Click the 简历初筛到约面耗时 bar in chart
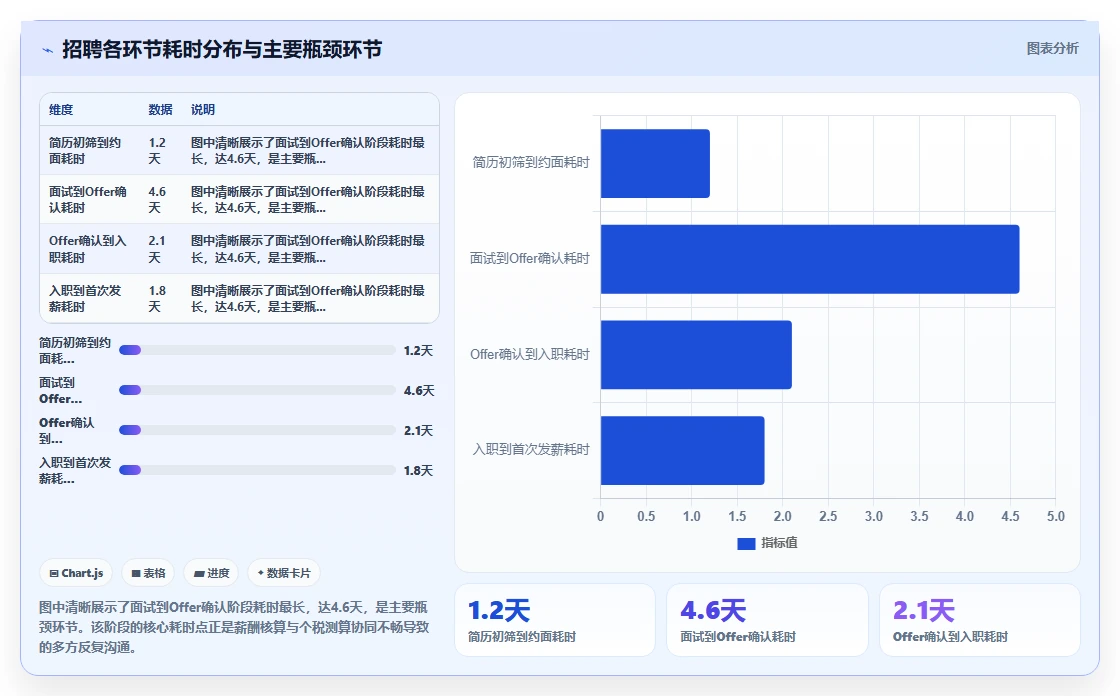The width and height of the screenshot is (1120, 696). (655, 164)
